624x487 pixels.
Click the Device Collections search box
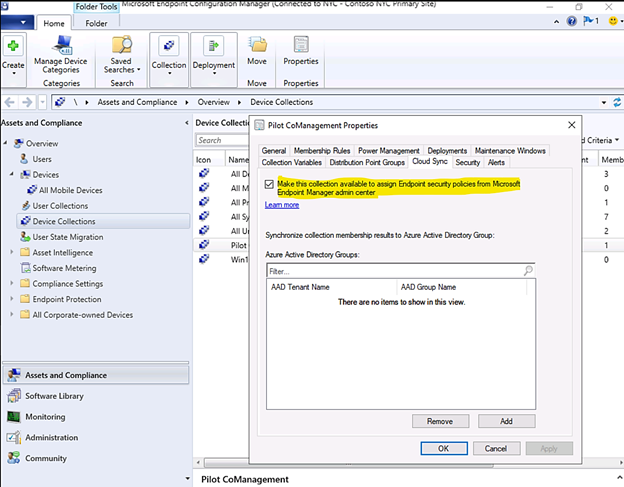[x=222, y=140]
